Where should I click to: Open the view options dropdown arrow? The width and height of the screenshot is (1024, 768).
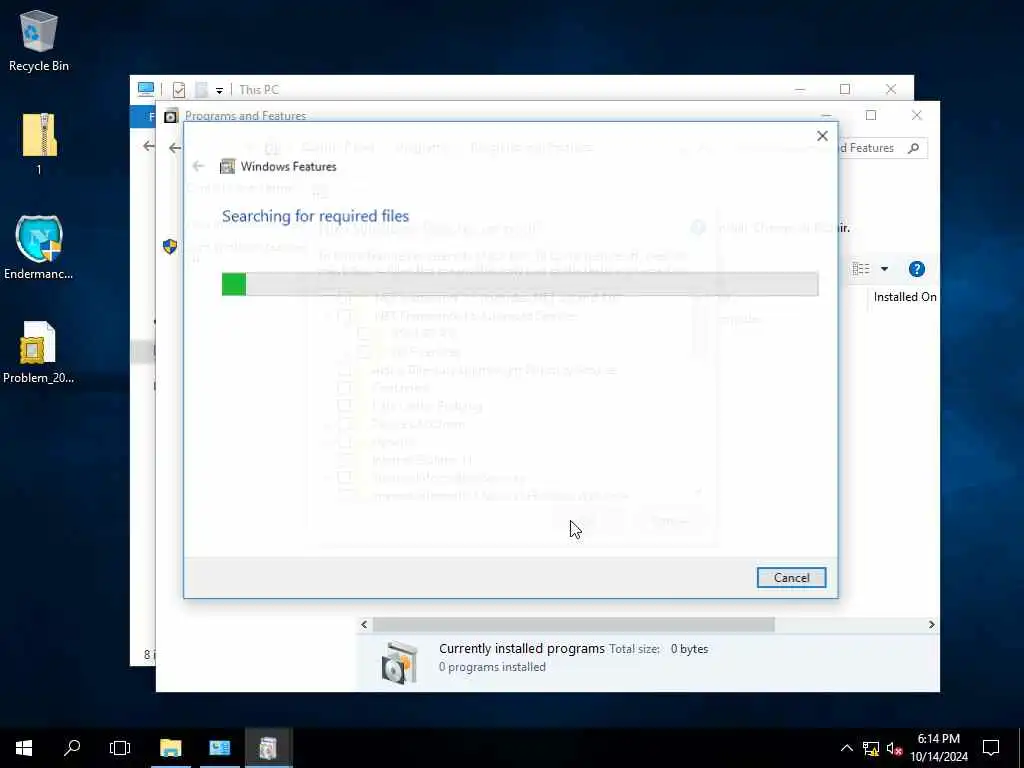884,269
